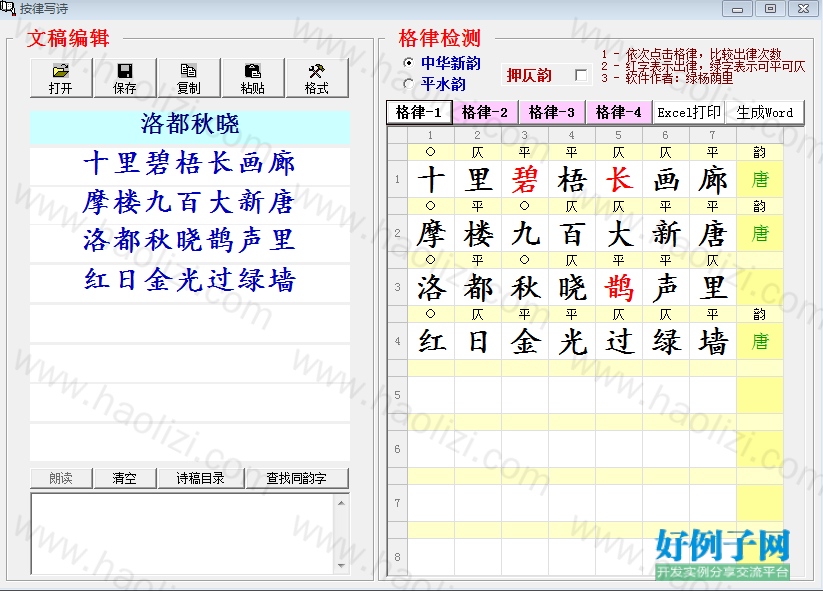
Task: Click the 打开 (Open) folder icon
Action: click(x=61, y=70)
